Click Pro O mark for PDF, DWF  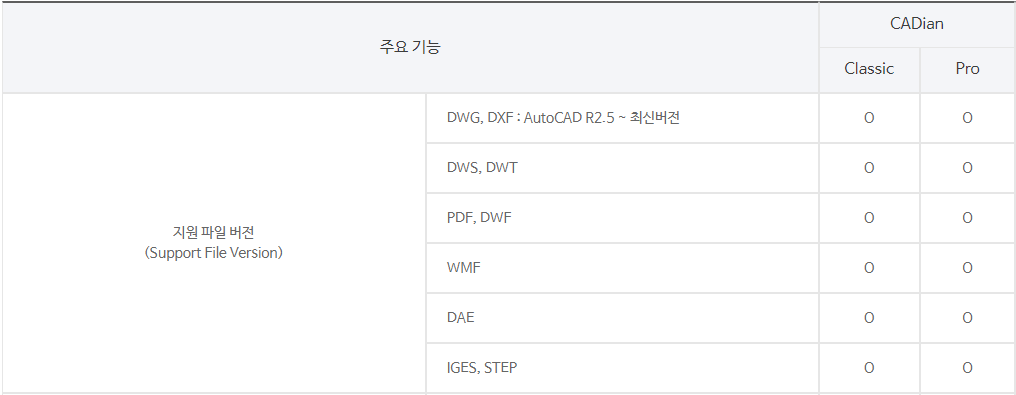pyautogui.click(x=967, y=218)
